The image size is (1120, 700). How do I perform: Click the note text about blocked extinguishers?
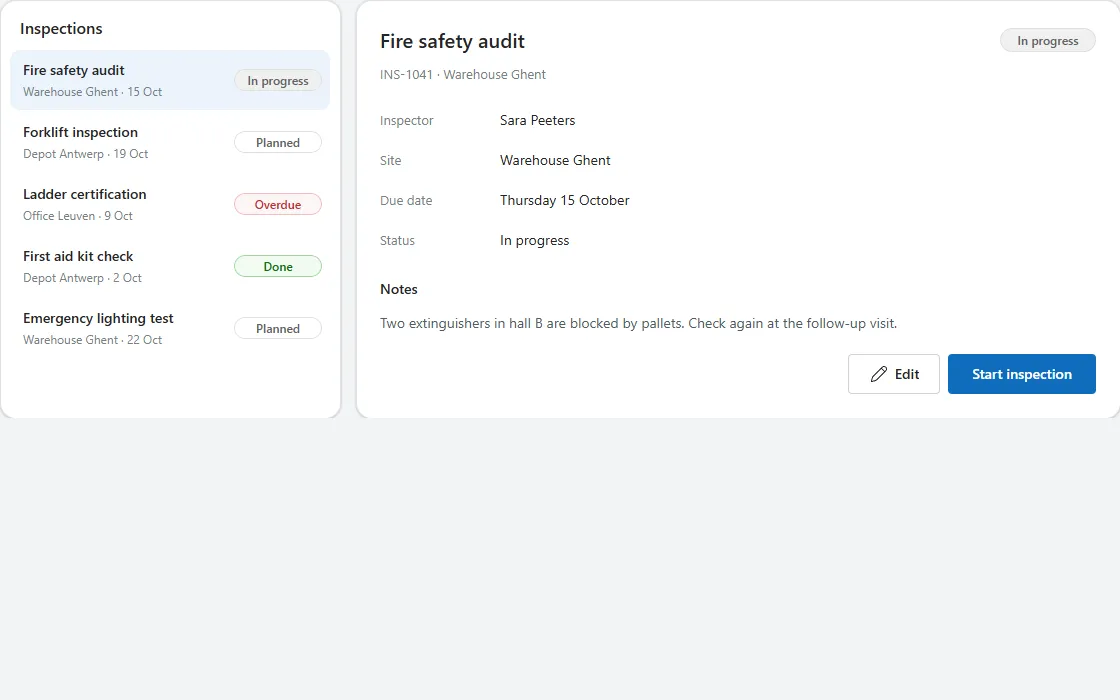tap(638, 323)
